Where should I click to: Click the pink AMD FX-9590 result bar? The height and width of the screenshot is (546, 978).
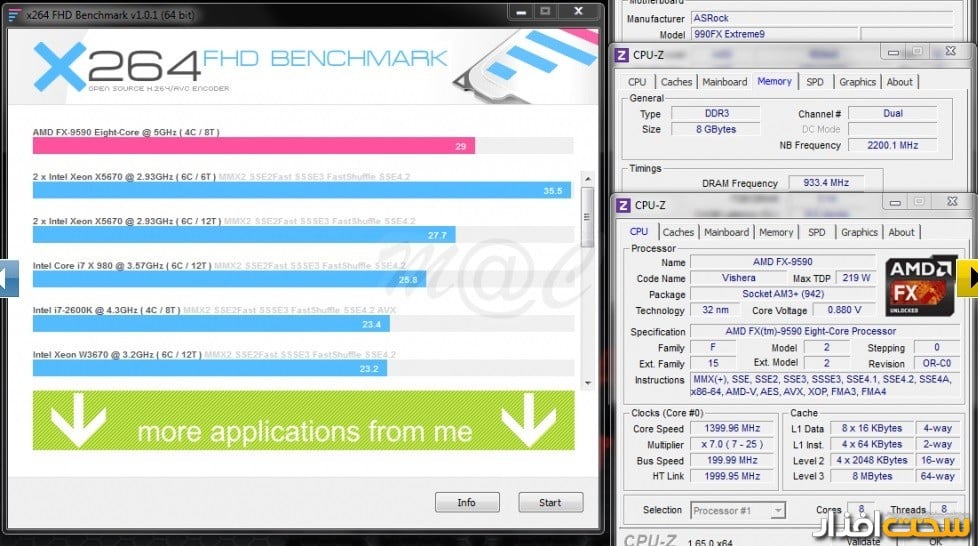click(x=254, y=146)
